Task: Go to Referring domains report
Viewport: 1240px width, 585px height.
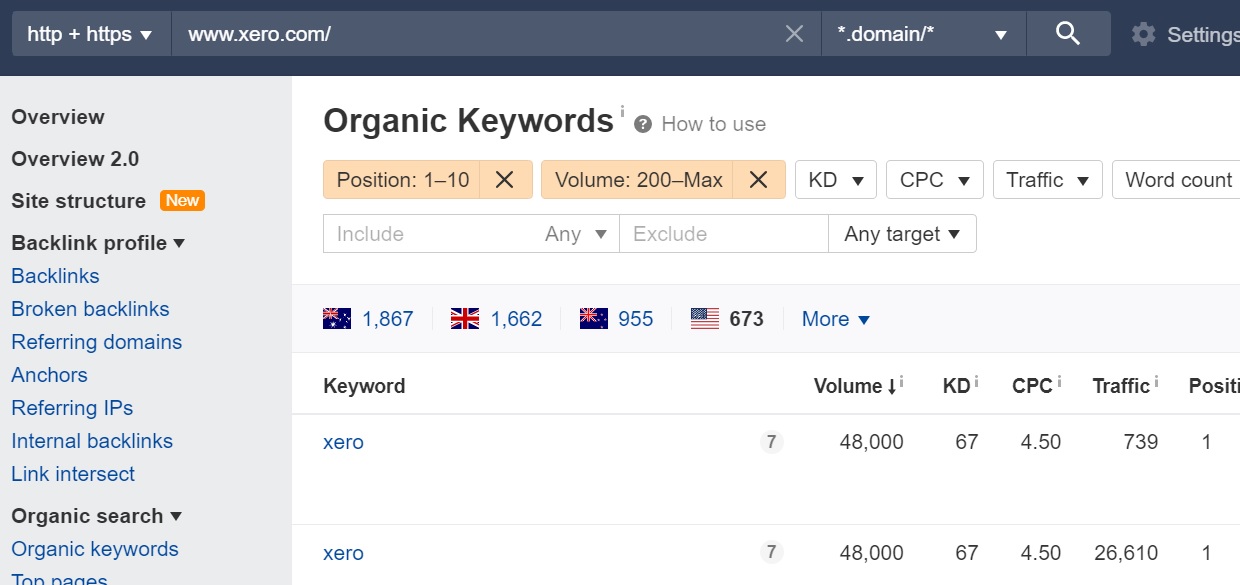Action: pos(96,342)
